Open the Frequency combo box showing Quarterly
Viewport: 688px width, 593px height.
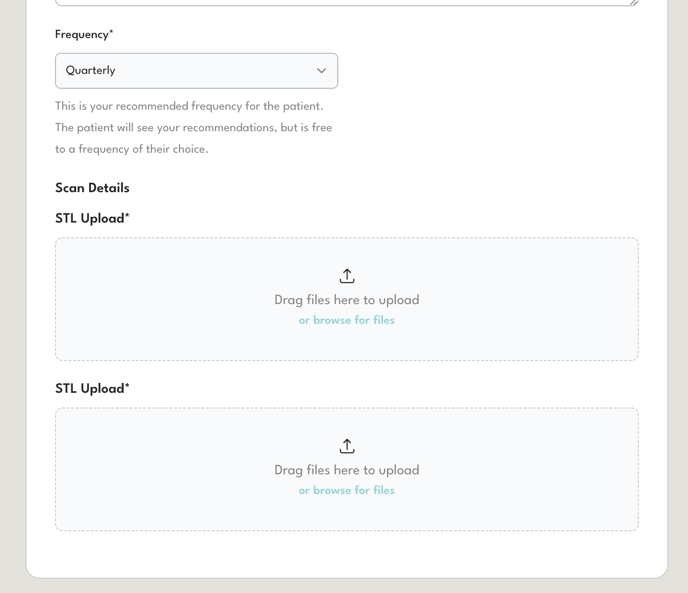[196, 71]
